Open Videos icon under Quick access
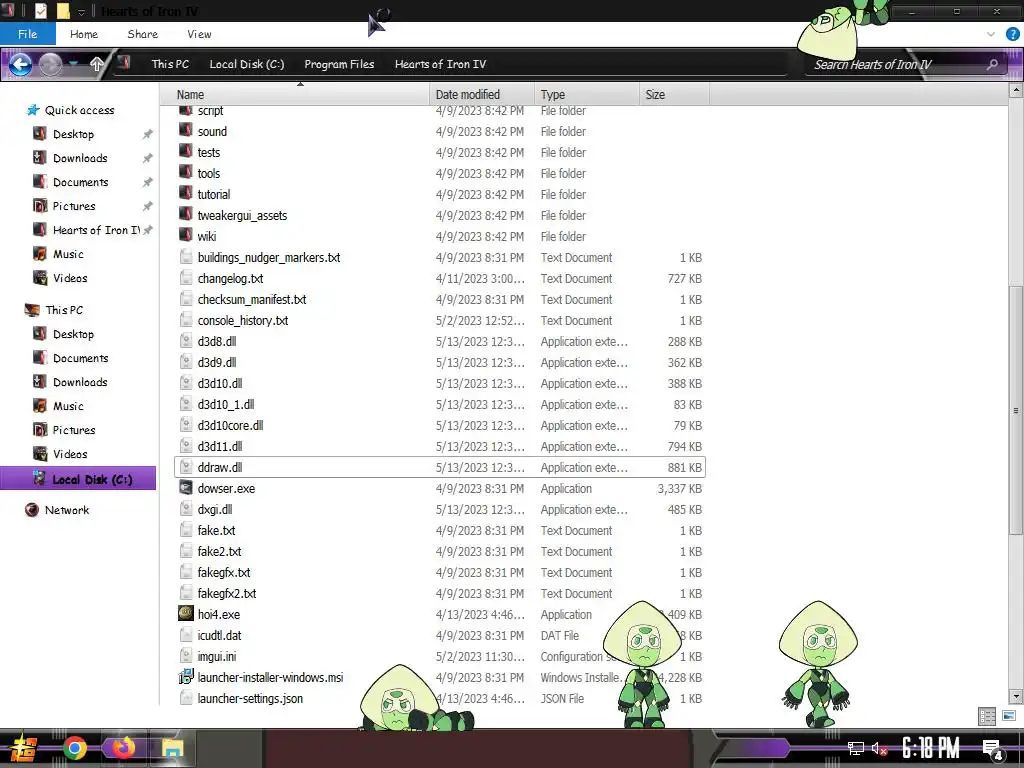This screenshot has height=768, width=1024. tap(40, 278)
